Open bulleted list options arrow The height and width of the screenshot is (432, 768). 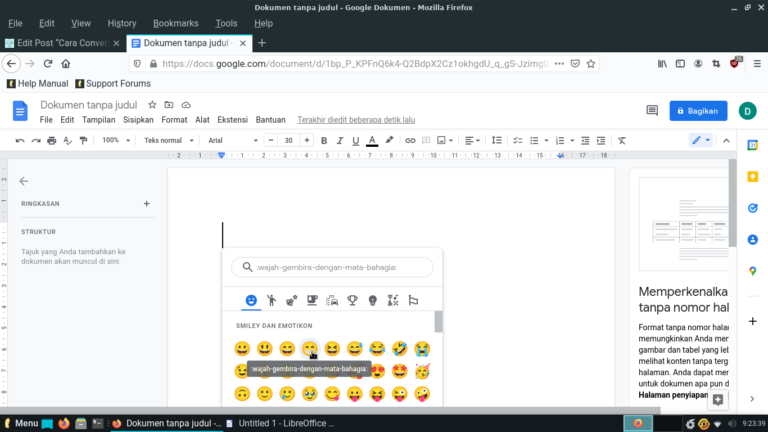pyautogui.click(x=546, y=141)
